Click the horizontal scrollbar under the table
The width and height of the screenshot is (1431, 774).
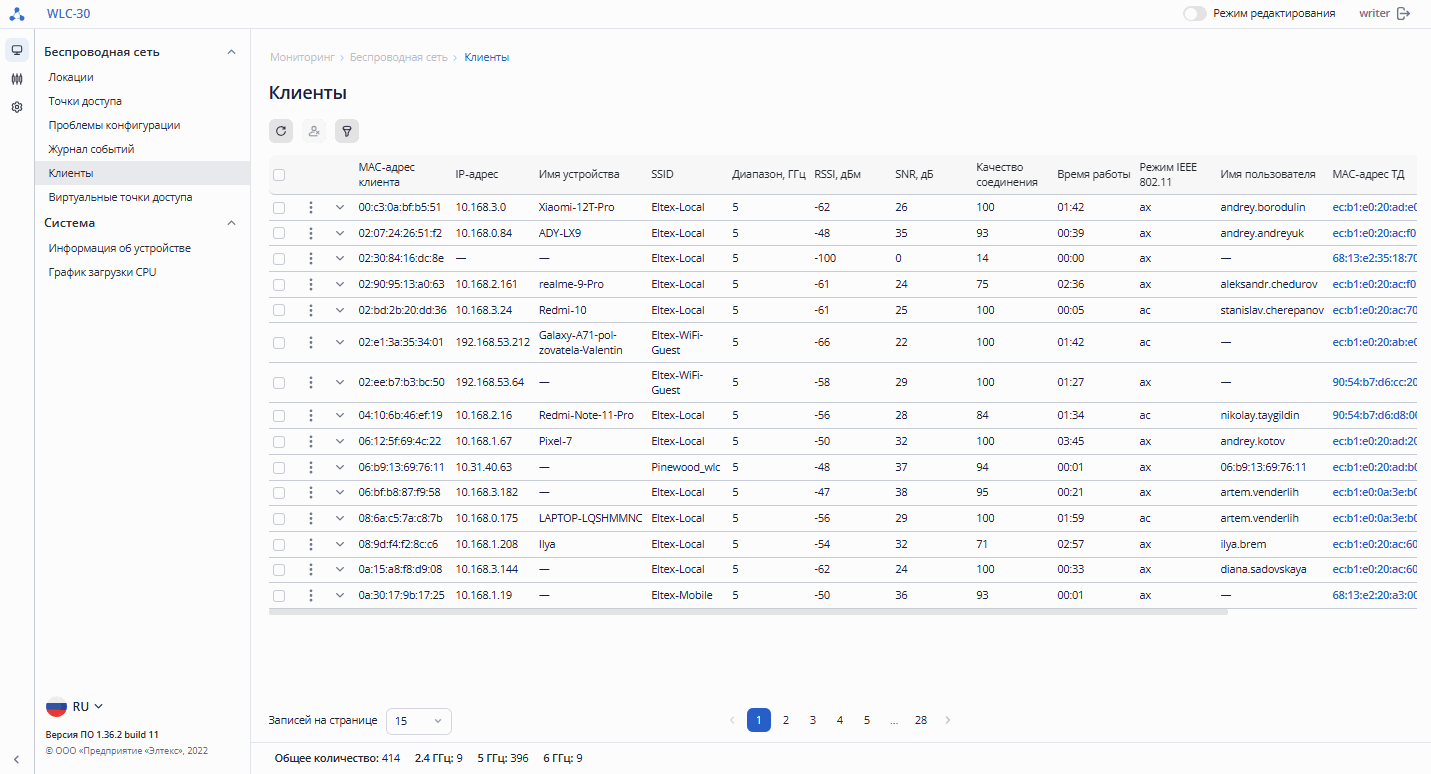[x=747, y=612]
